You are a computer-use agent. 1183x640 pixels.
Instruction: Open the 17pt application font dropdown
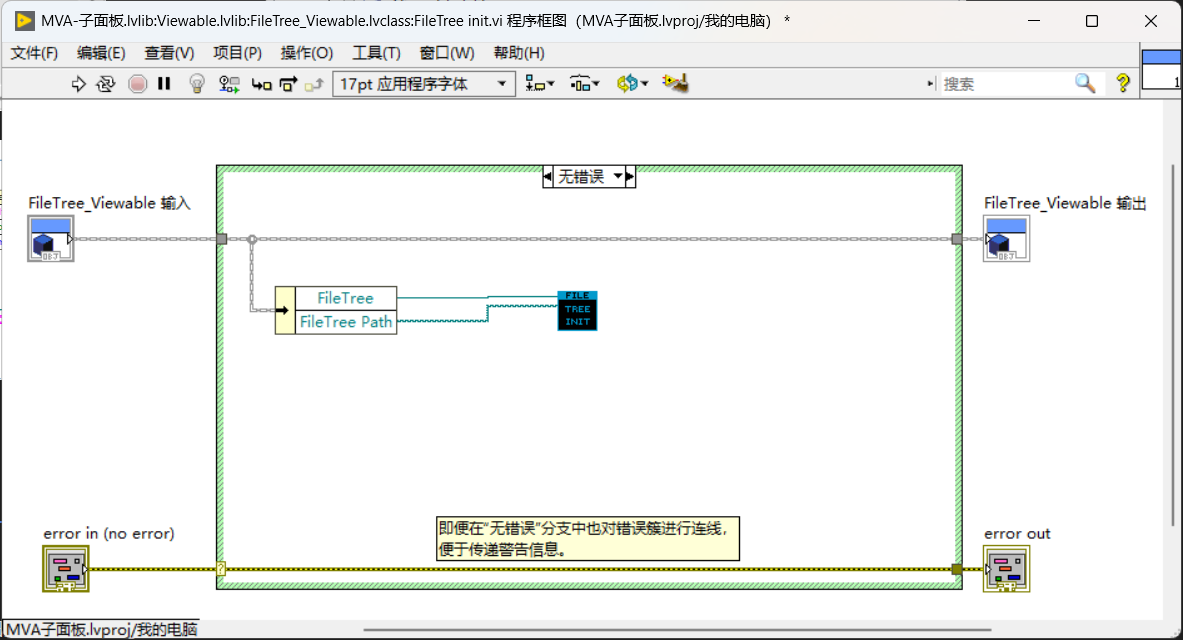(424, 84)
